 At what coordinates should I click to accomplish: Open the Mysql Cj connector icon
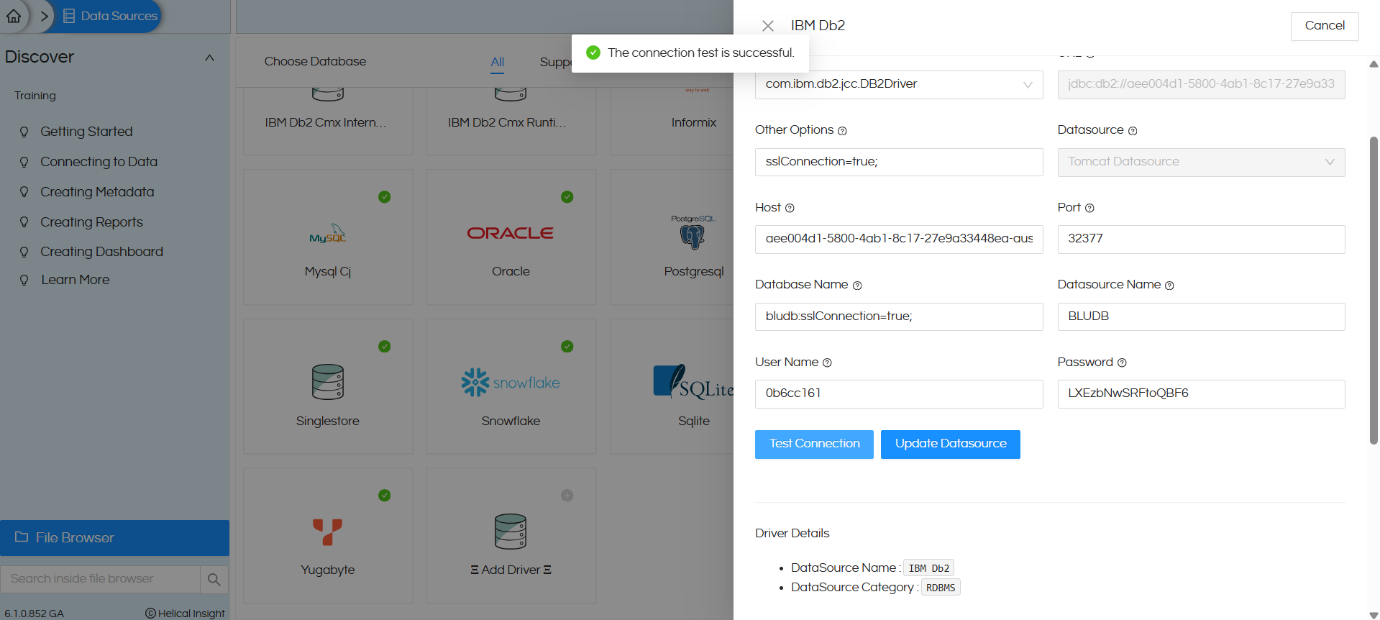(x=327, y=230)
